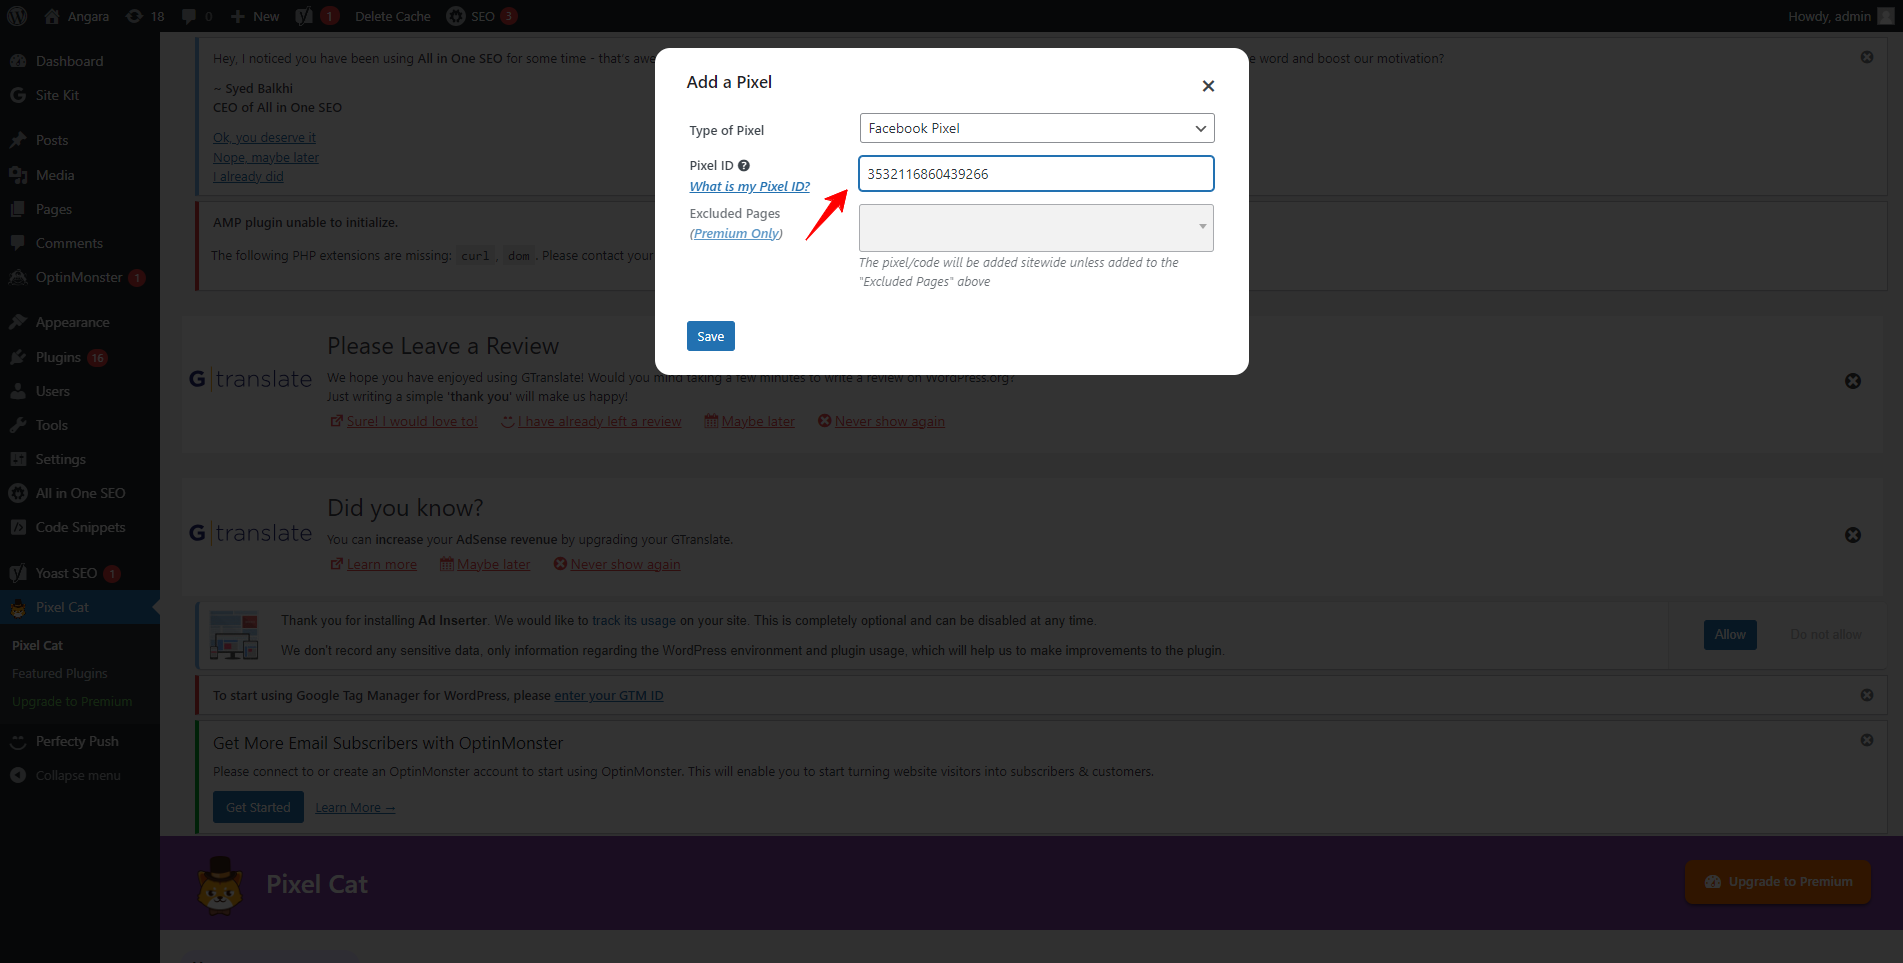Viewport: 1903px width, 963px height.
Task: Open the New content menu
Action: [255, 16]
